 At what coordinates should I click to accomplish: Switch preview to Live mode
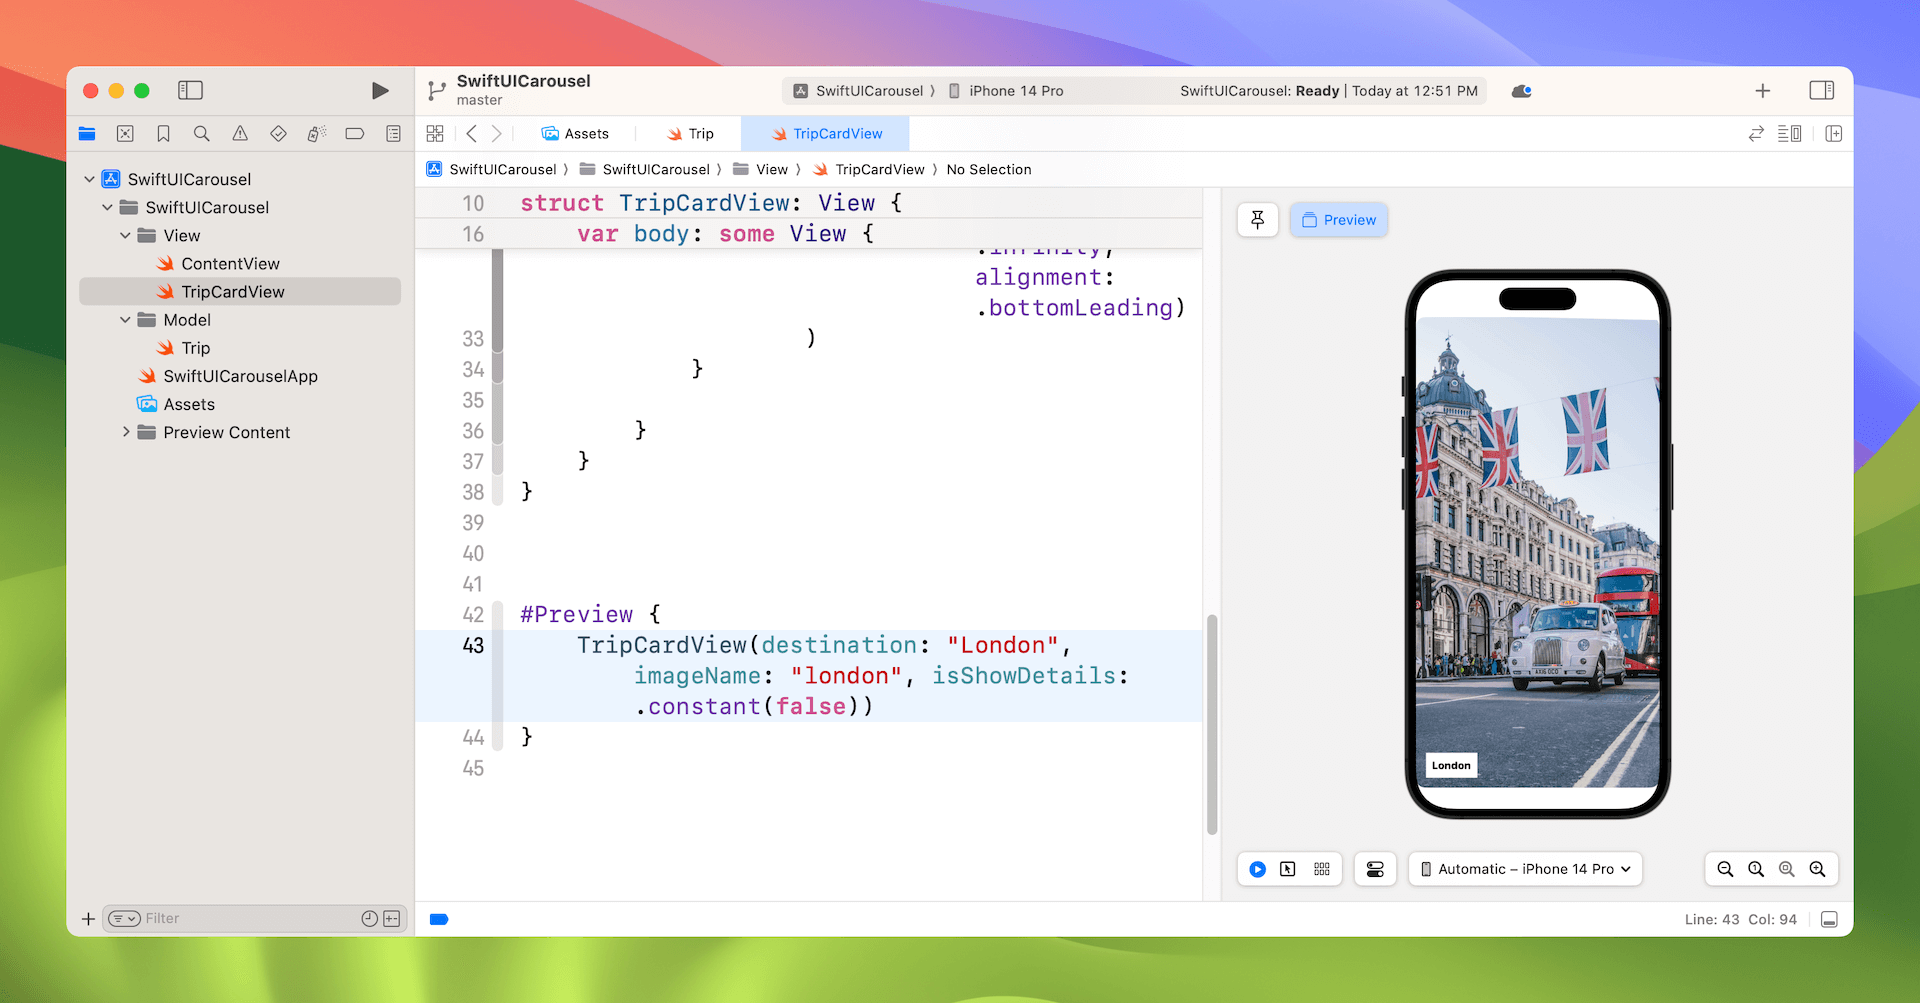[1258, 870]
